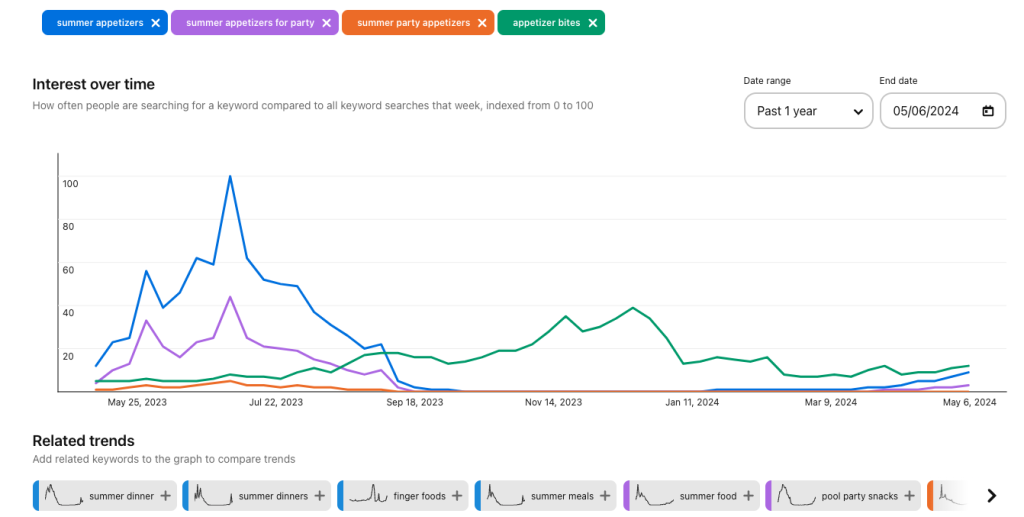This screenshot has width=1024, height=517.
Task: Add 'finger foods' to the graph
Action: (x=457, y=496)
